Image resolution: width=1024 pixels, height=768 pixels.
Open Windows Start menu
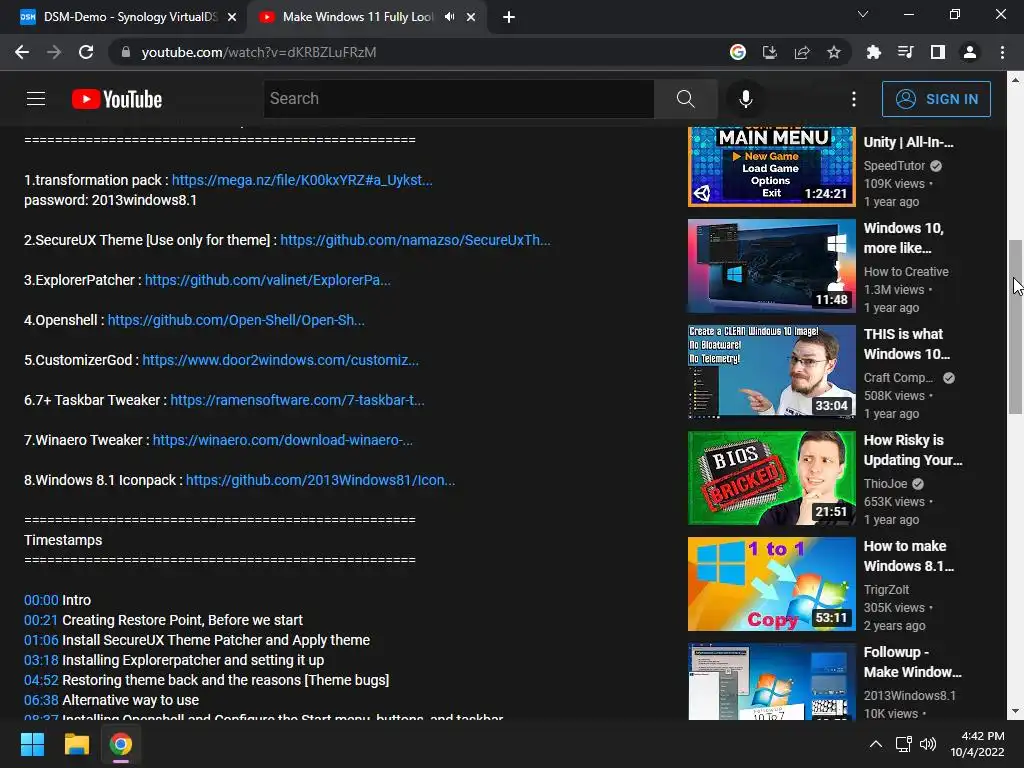click(32, 744)
